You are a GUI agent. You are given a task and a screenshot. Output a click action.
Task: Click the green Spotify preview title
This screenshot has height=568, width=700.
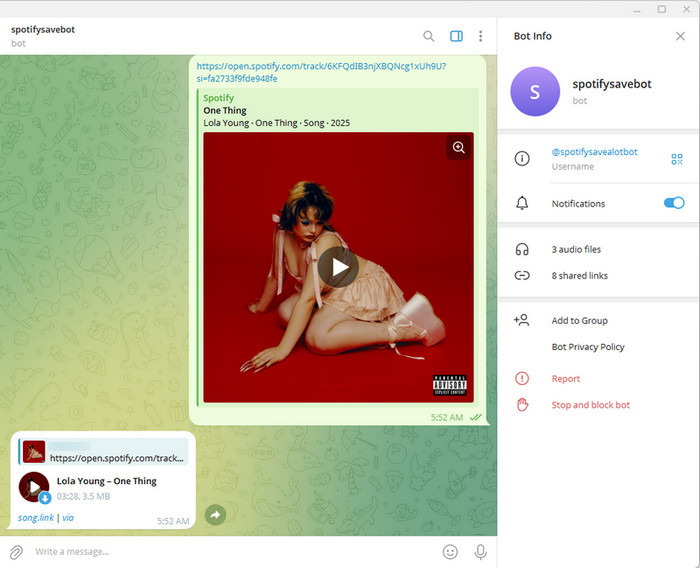218,98
